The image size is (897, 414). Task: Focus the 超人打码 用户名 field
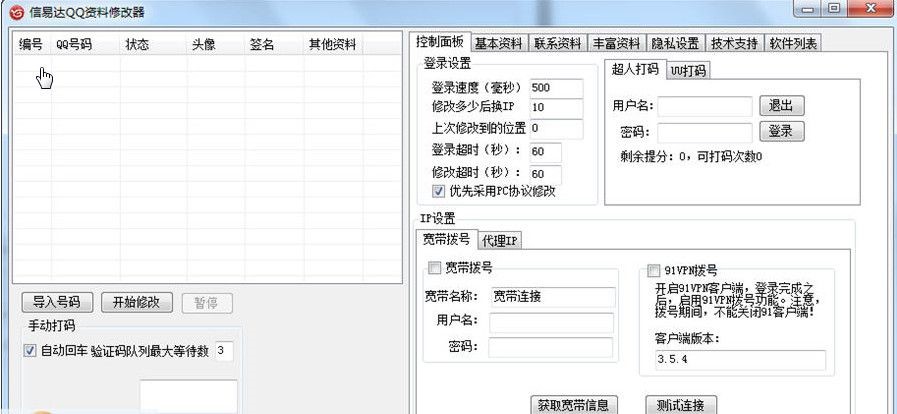tap(705, 106)
